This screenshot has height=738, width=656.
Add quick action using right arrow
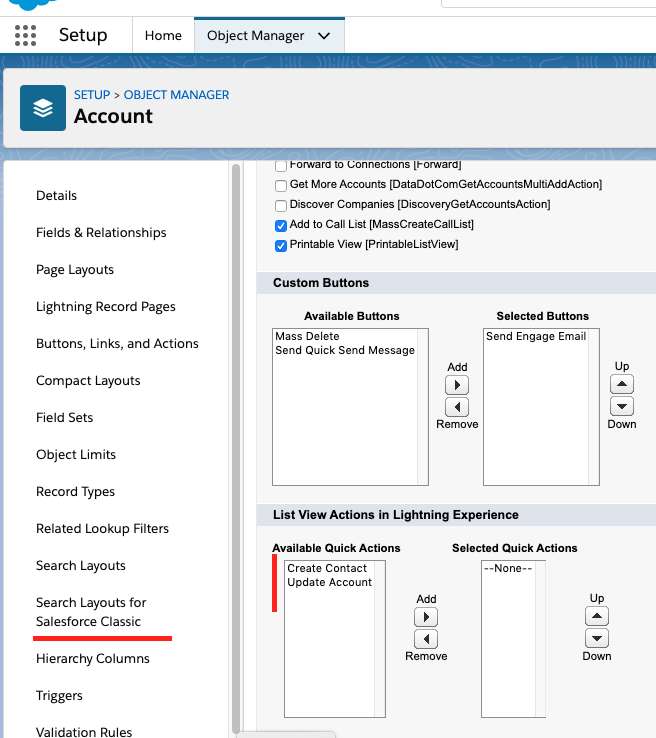(426, 617)
